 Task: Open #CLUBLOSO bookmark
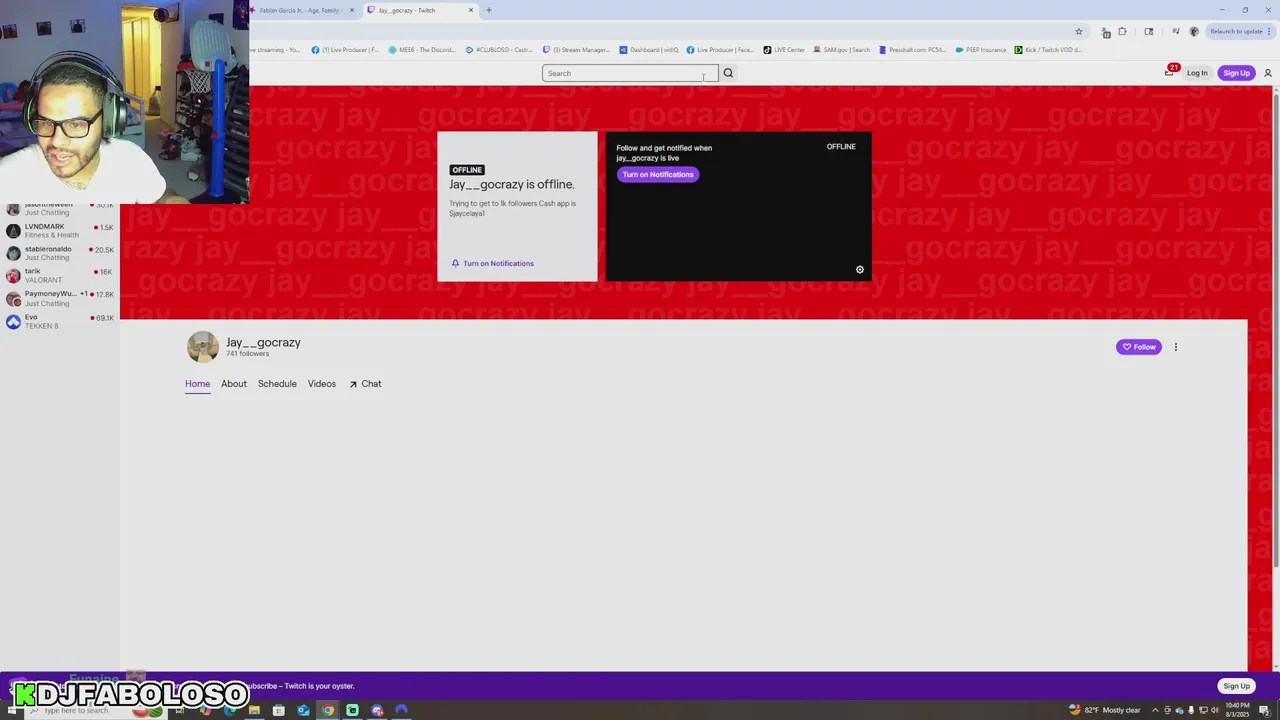(x=499, y=50)
